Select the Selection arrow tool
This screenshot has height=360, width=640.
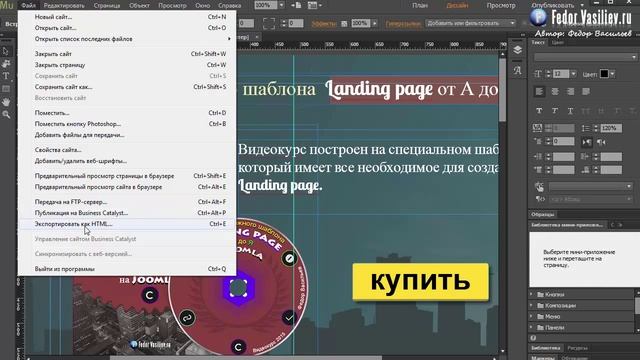pos(6,51)
